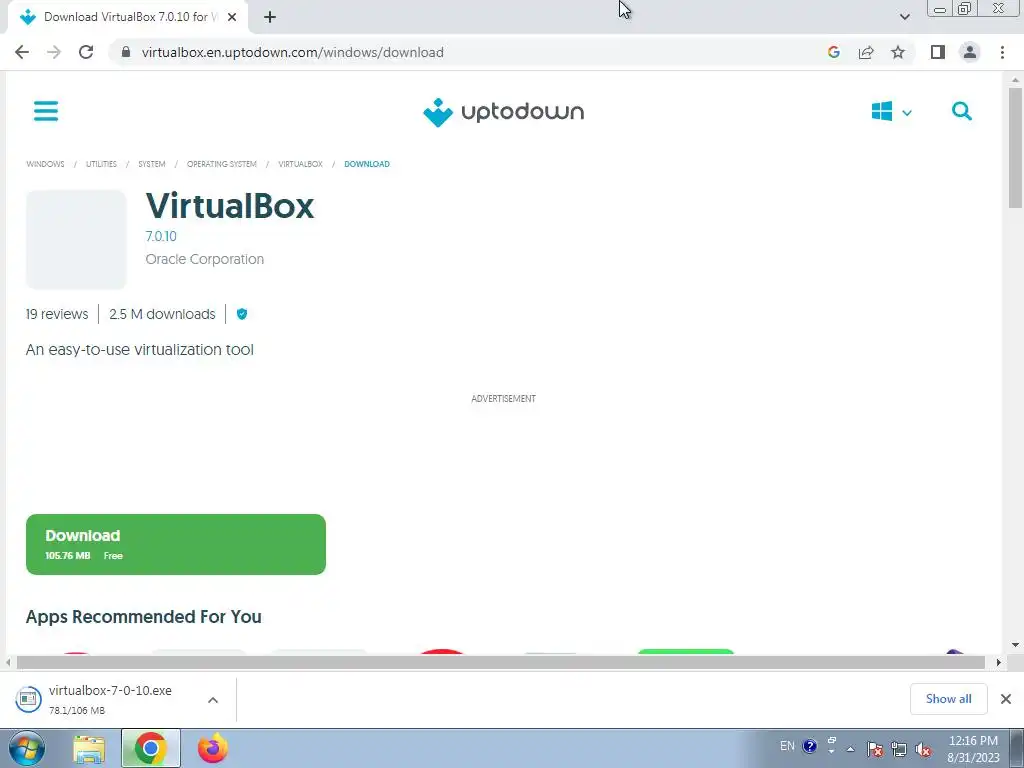
Task: Click the EN language indicator
Action: [x=787, y=746]
